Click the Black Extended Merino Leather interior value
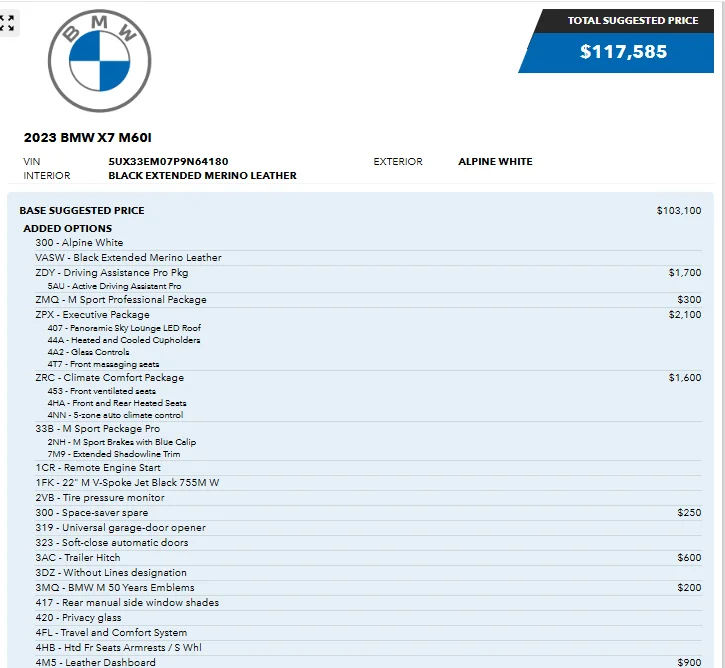Viewport: 725px width, 668px height. pos(203,176)
